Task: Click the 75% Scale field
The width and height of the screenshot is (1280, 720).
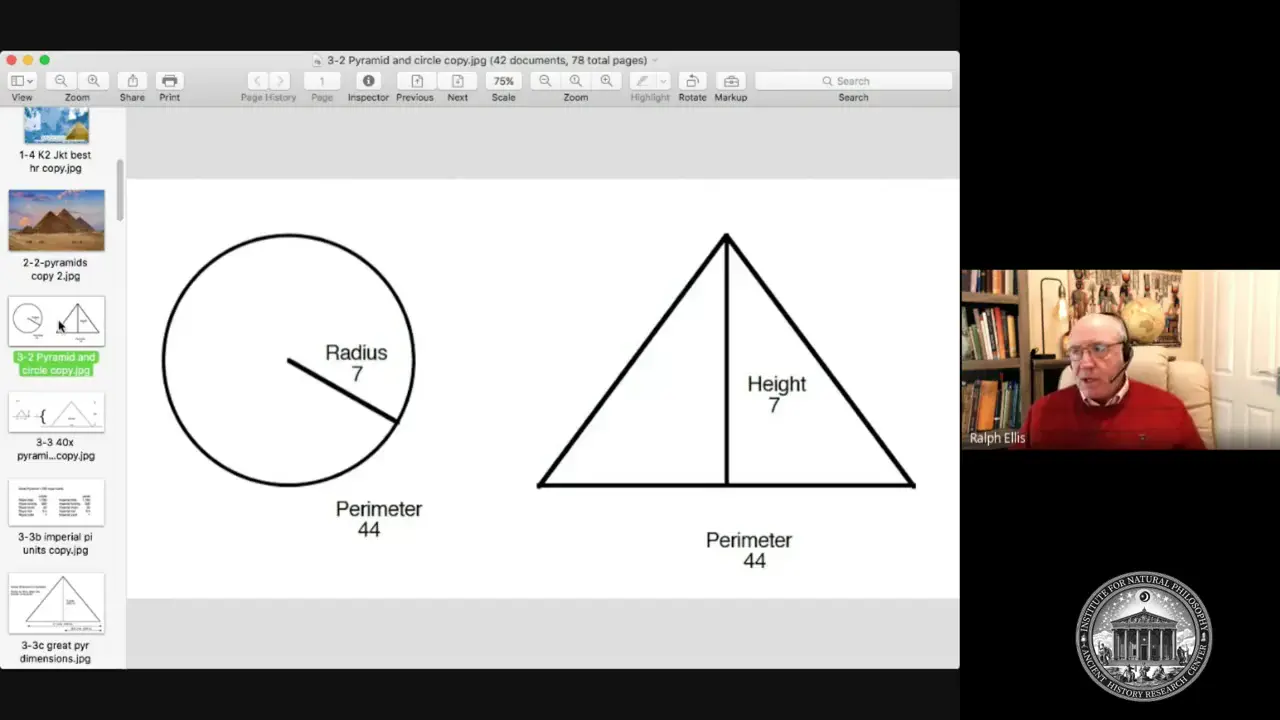Action: click(x=503, y=81)
